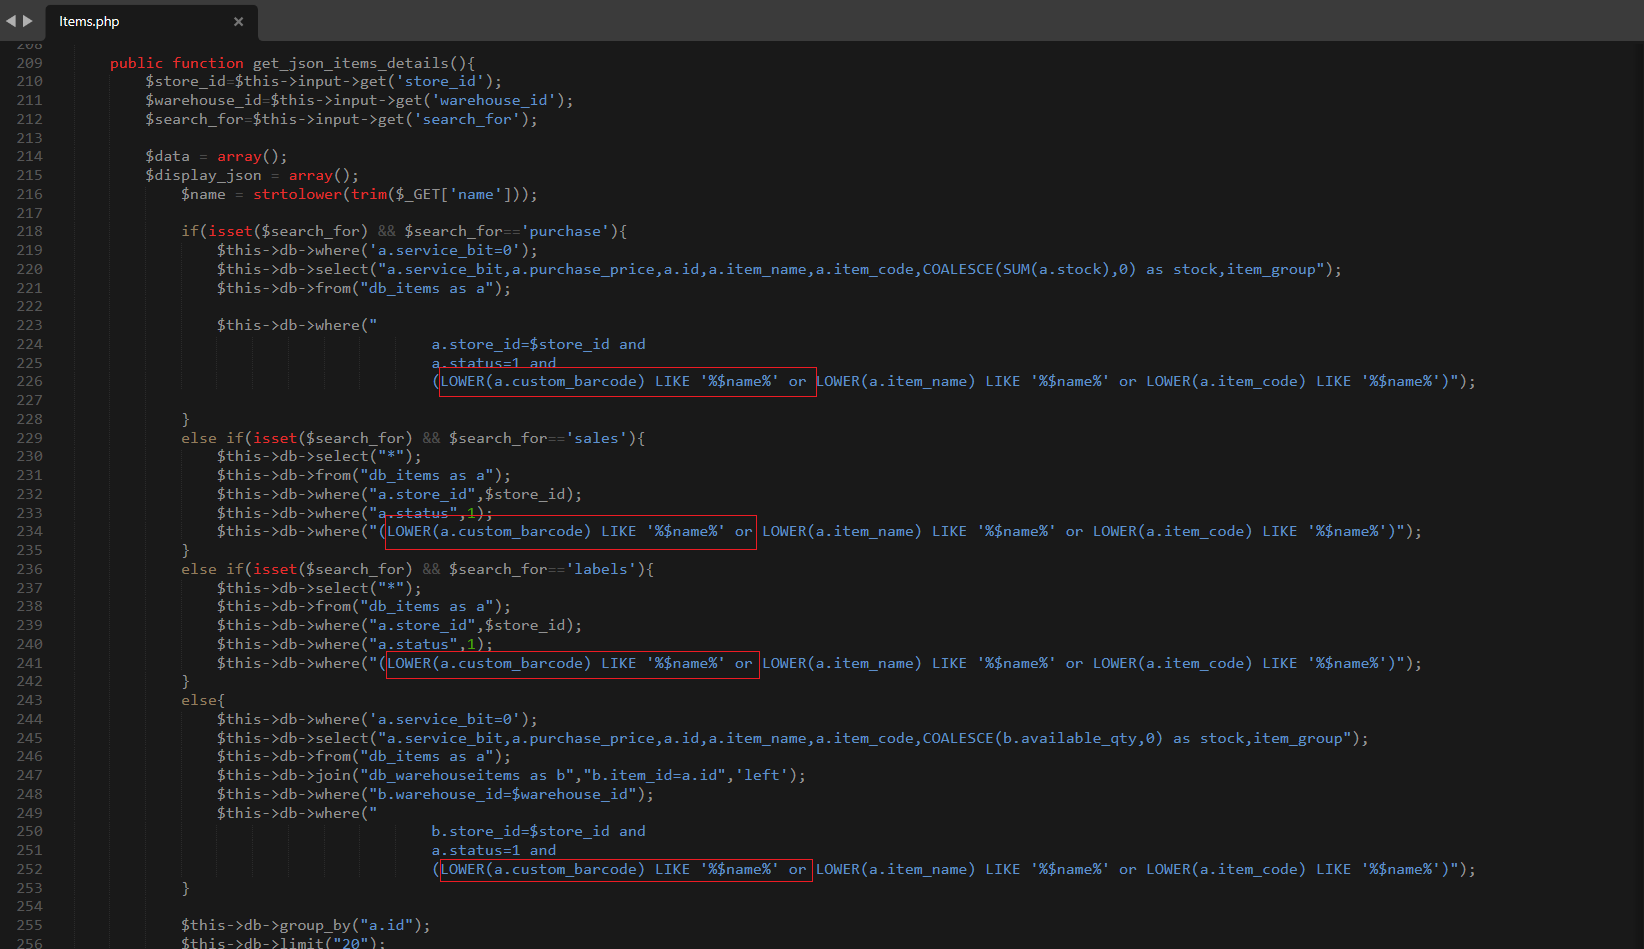Viewport: 1644px width, 949px height.
Task: Close the Items.php tab
Action: pos(238,22)
